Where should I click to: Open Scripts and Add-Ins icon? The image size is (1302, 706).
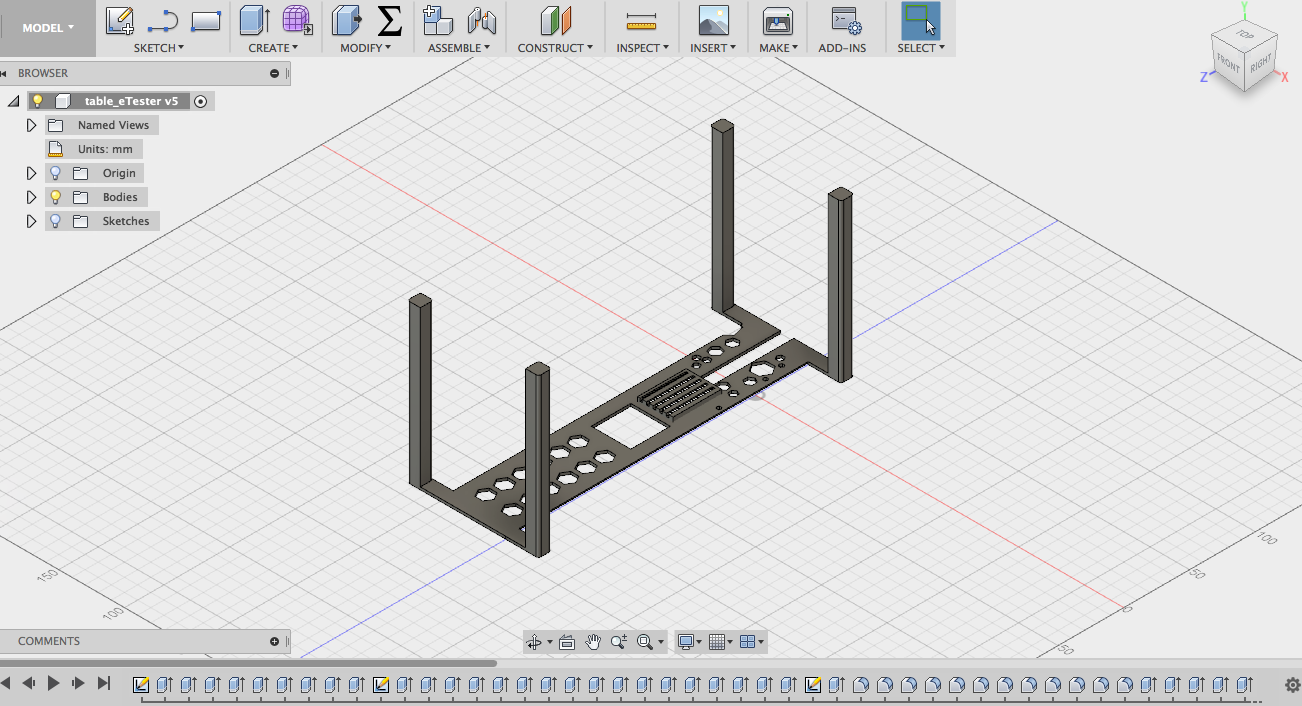(x=846, y=20)
